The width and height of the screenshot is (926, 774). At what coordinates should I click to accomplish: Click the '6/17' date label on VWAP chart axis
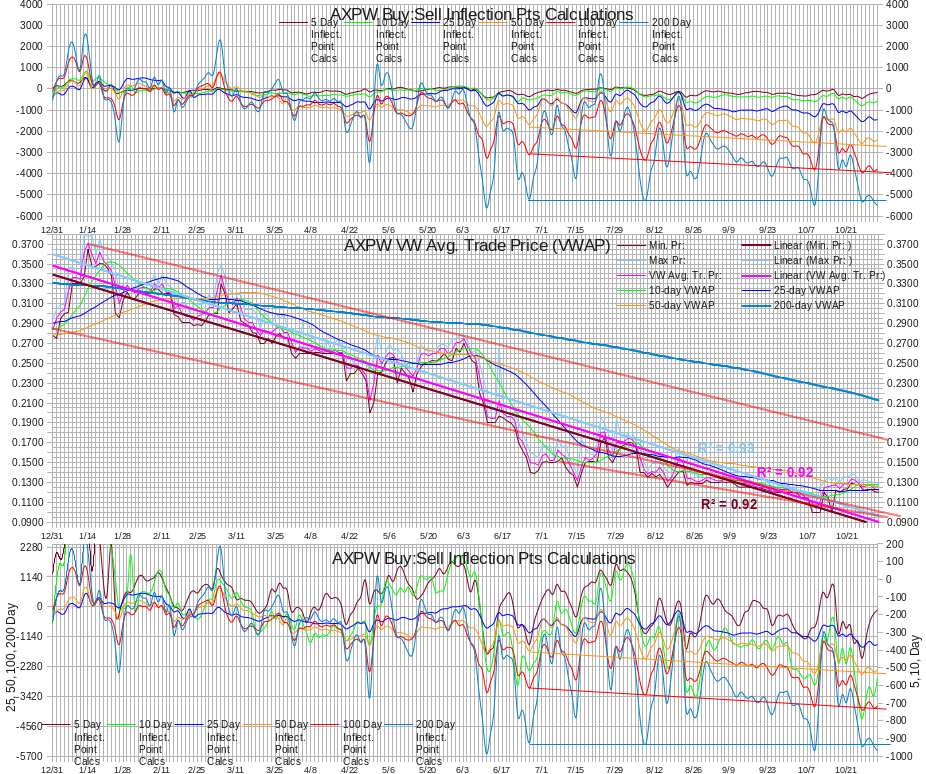(501, 536)
